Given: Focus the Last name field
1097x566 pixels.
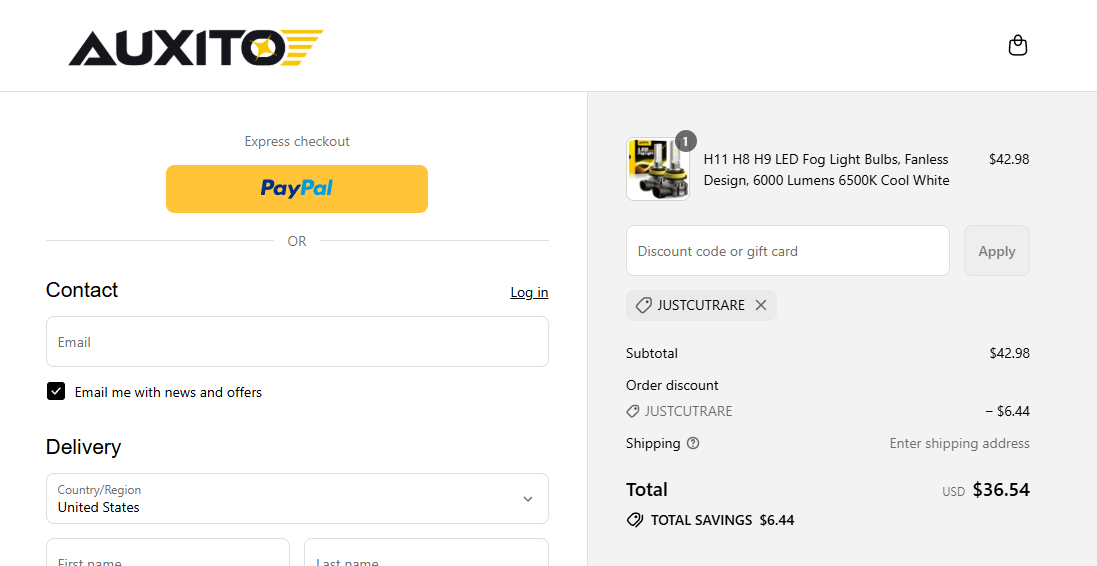Looking at the screenshot, I should 426,552.
